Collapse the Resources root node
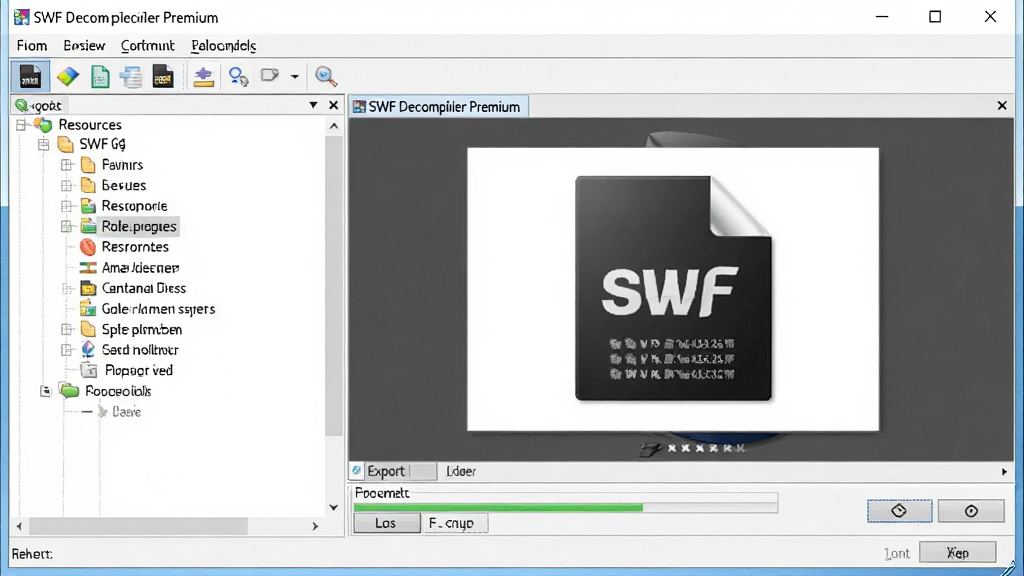 [22, 125]
